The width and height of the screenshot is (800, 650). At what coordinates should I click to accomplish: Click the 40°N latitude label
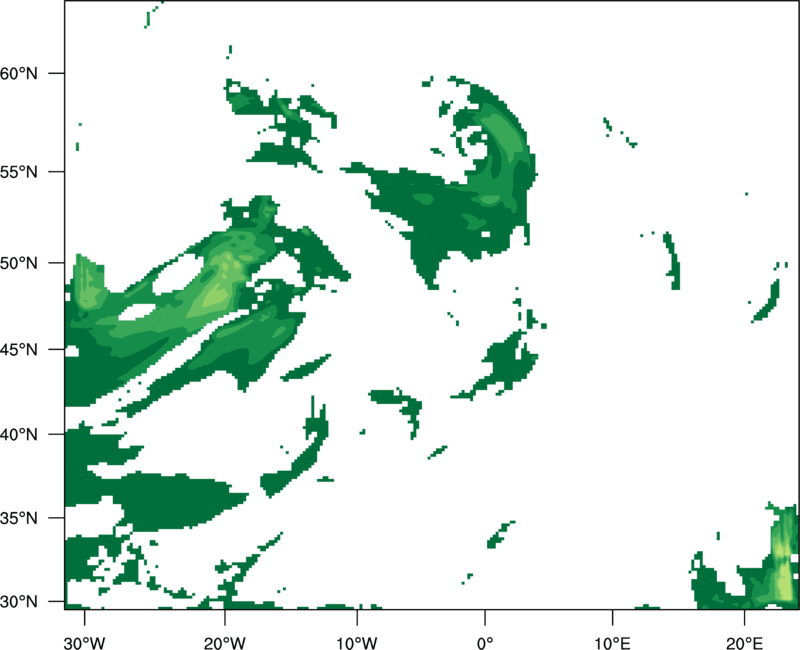[18, 435]
